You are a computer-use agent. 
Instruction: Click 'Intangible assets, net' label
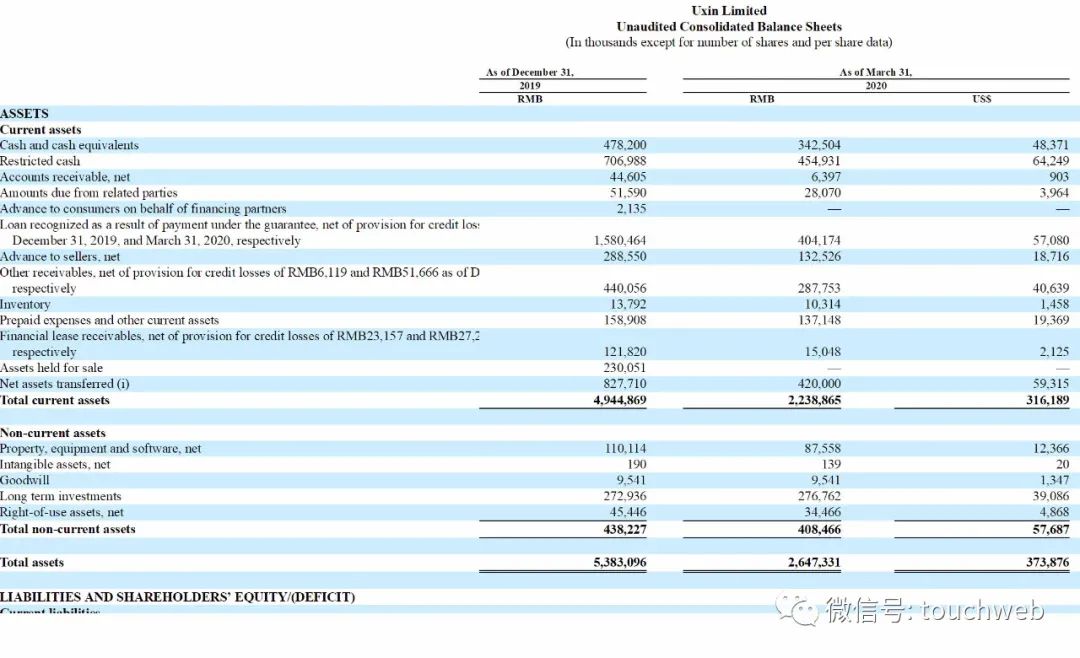[55, 464]
